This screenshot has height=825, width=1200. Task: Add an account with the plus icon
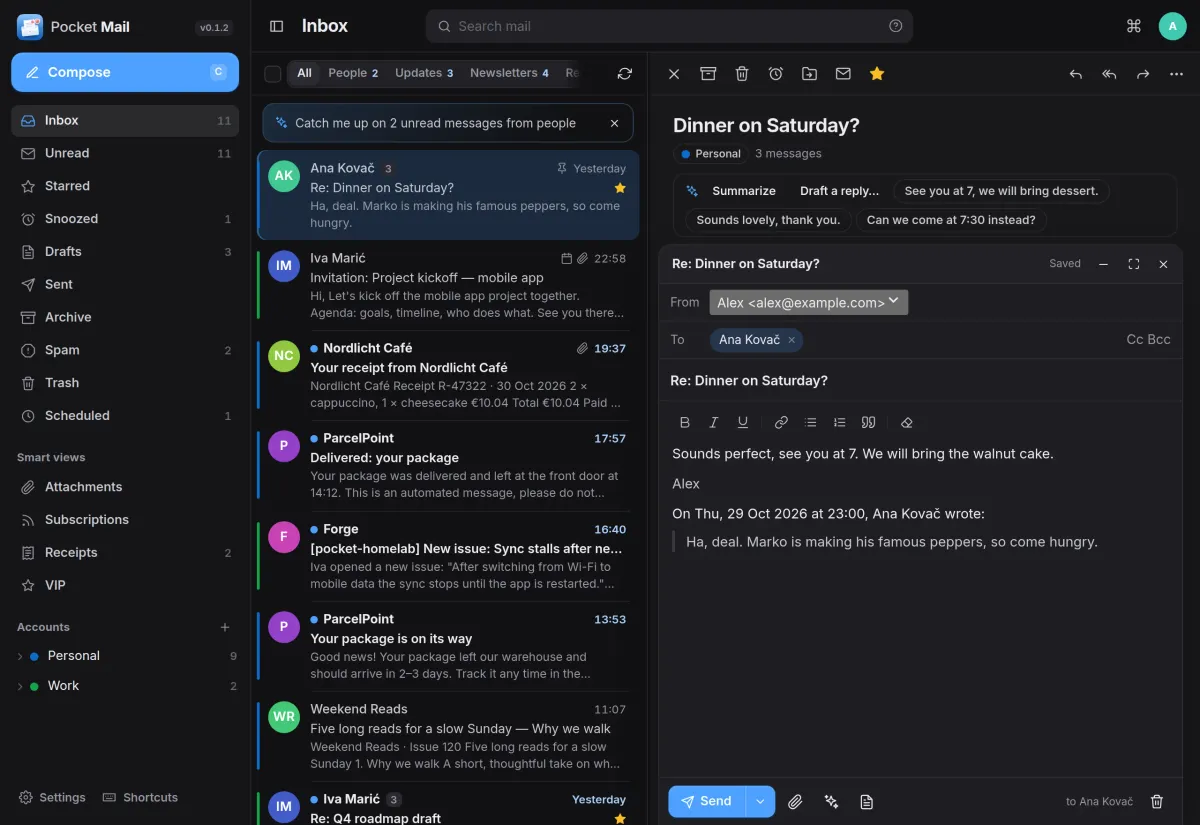[x=225, y=627]
